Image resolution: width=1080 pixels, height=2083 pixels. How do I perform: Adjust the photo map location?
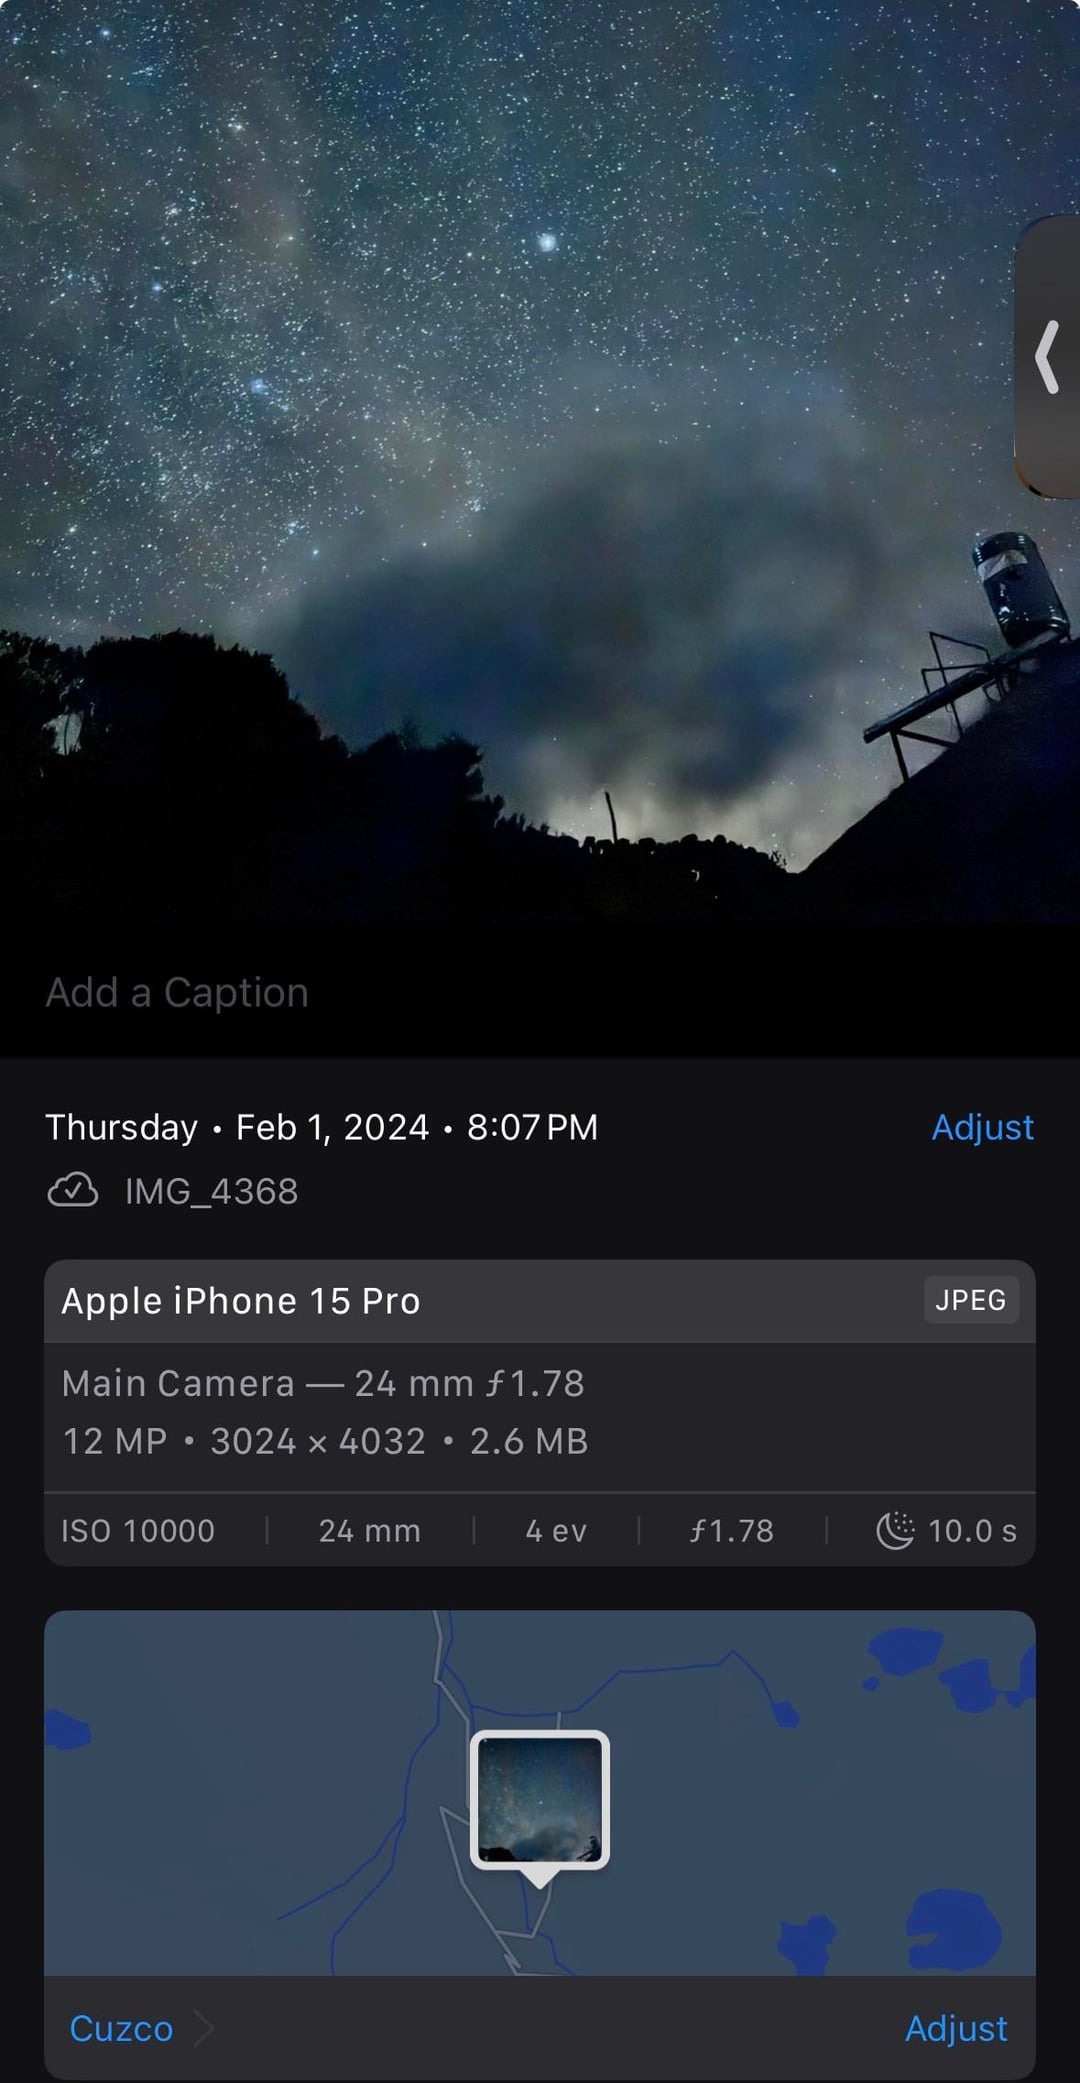pos(955,2028)
